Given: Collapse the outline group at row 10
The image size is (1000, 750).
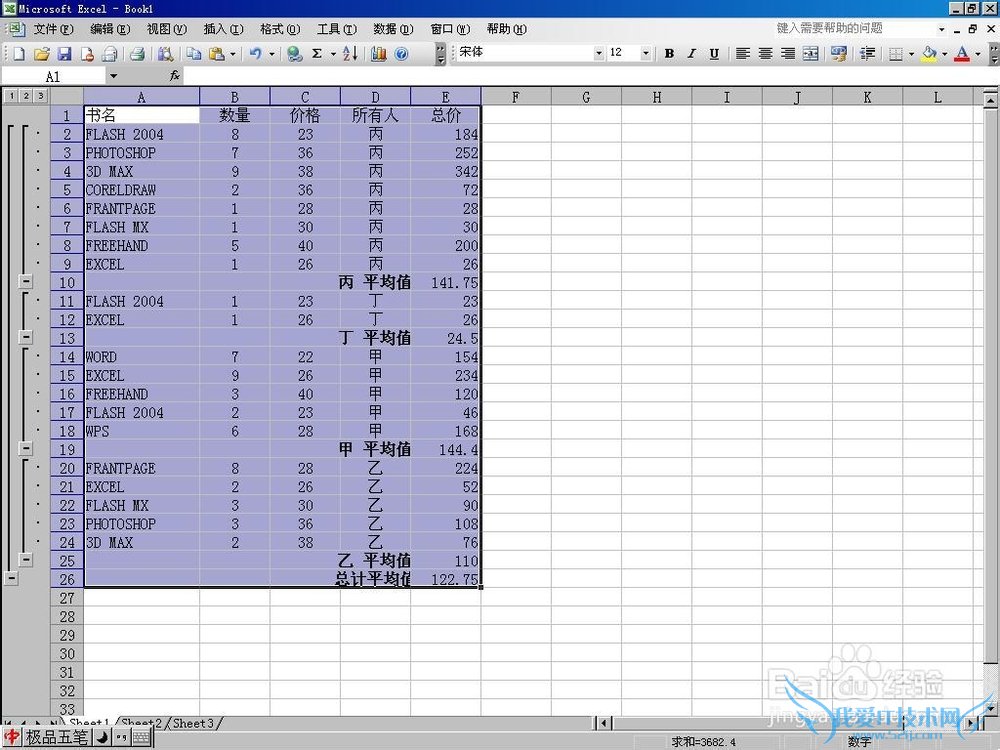Looking at the screenshot, I should 26,283.
